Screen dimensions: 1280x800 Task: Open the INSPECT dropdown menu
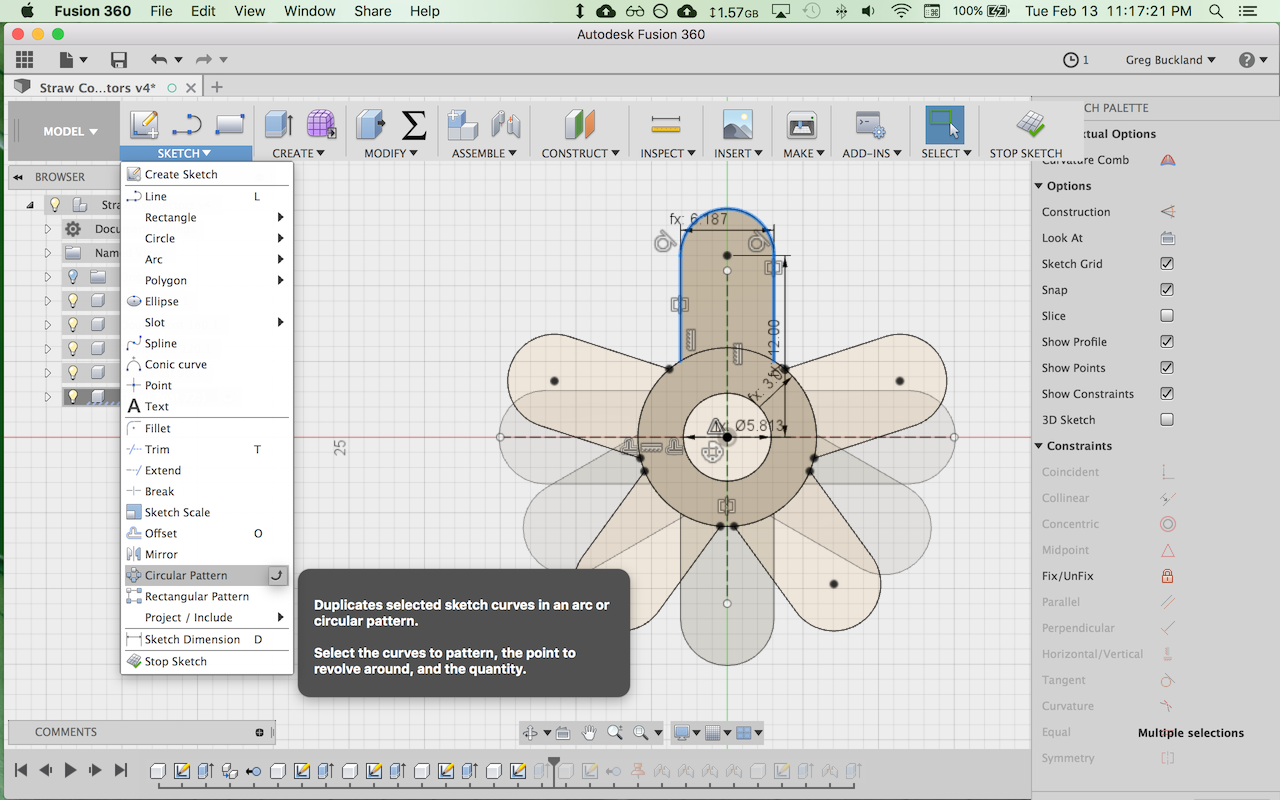667,153
